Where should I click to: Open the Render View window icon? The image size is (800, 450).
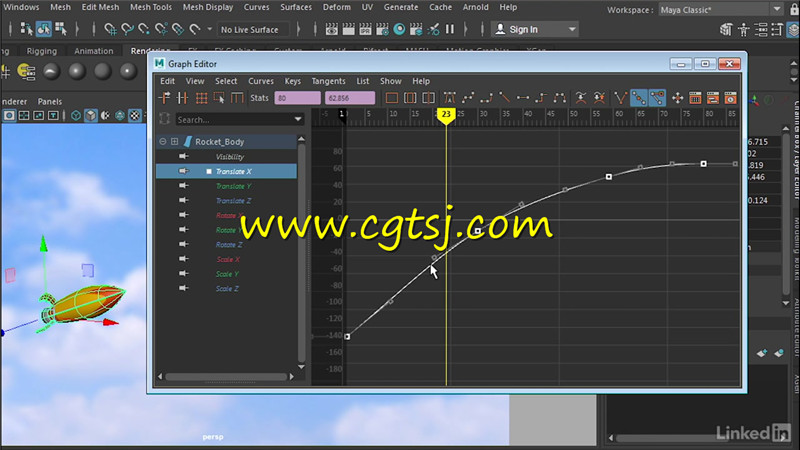pos(332,29)
